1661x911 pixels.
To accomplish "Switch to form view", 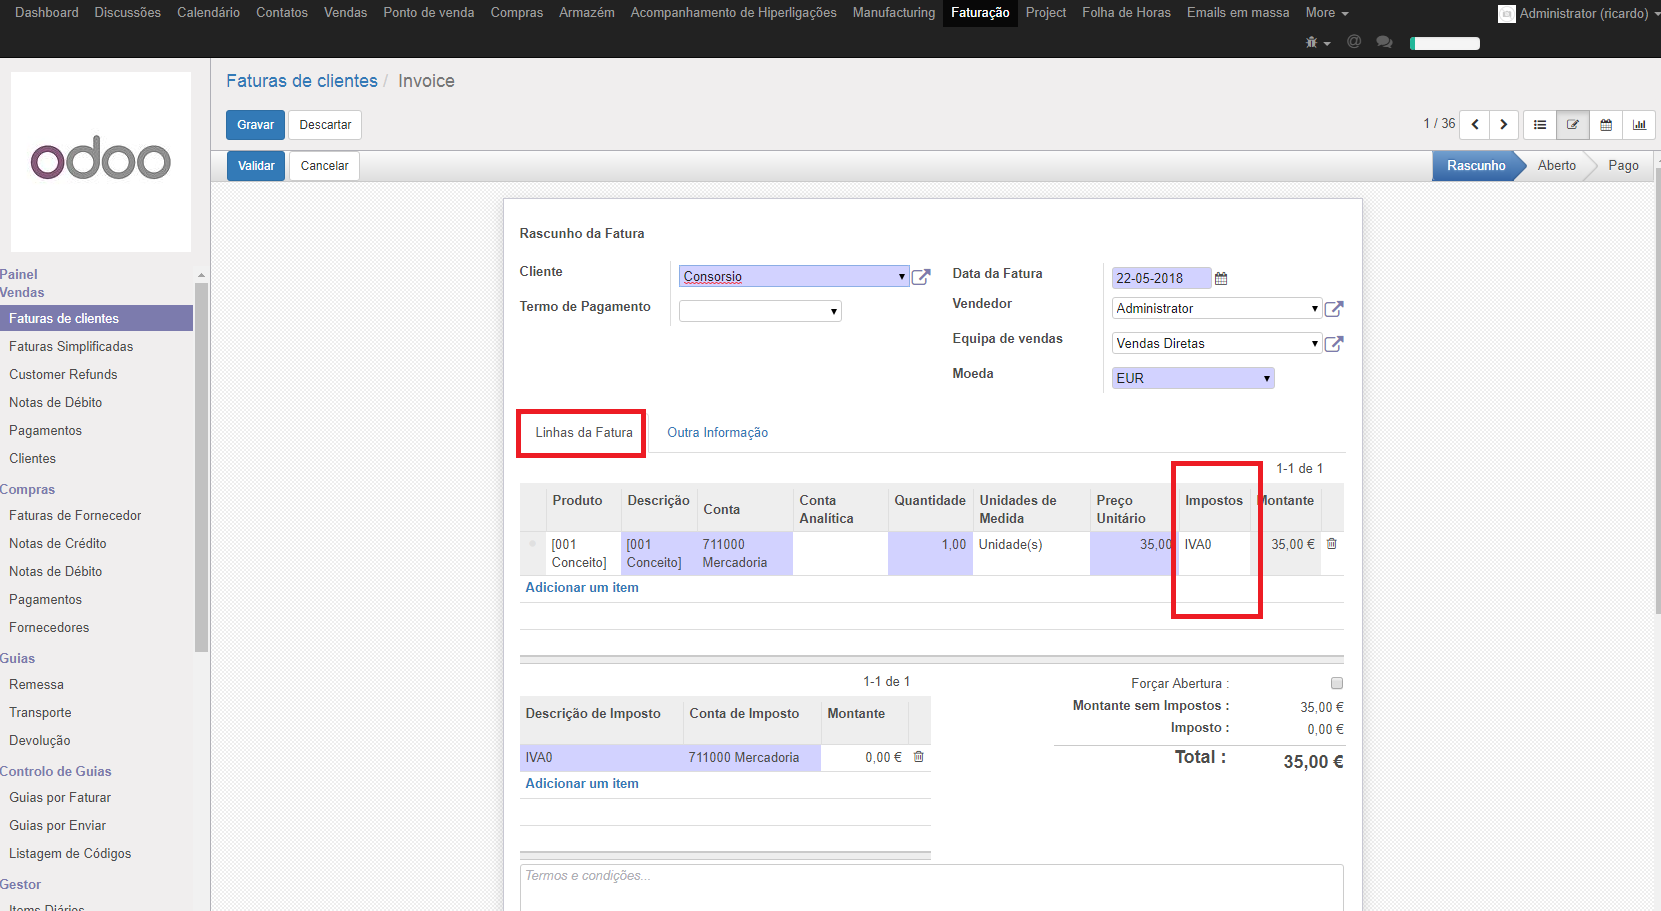I will point(1573,125).
